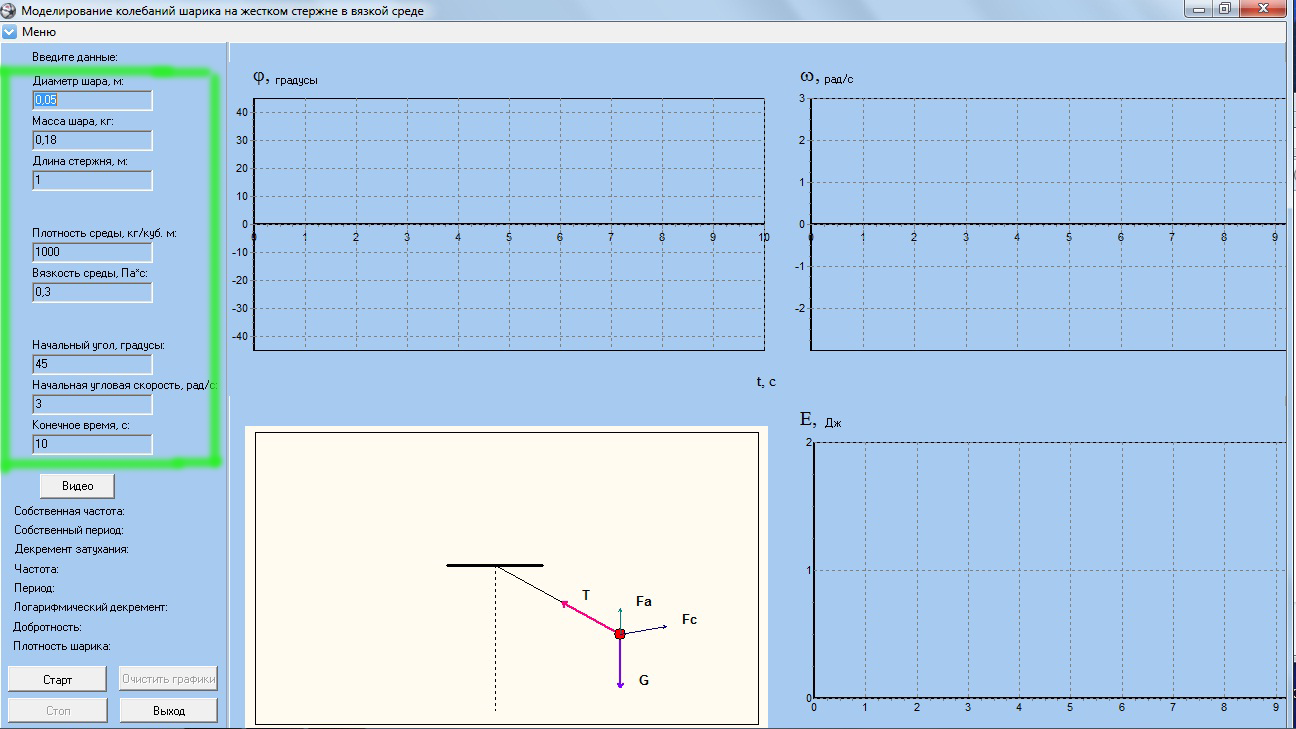1296x729 pixels.
Task: Edit the Вязкость среды input field
Action: (x=92, y=292)
